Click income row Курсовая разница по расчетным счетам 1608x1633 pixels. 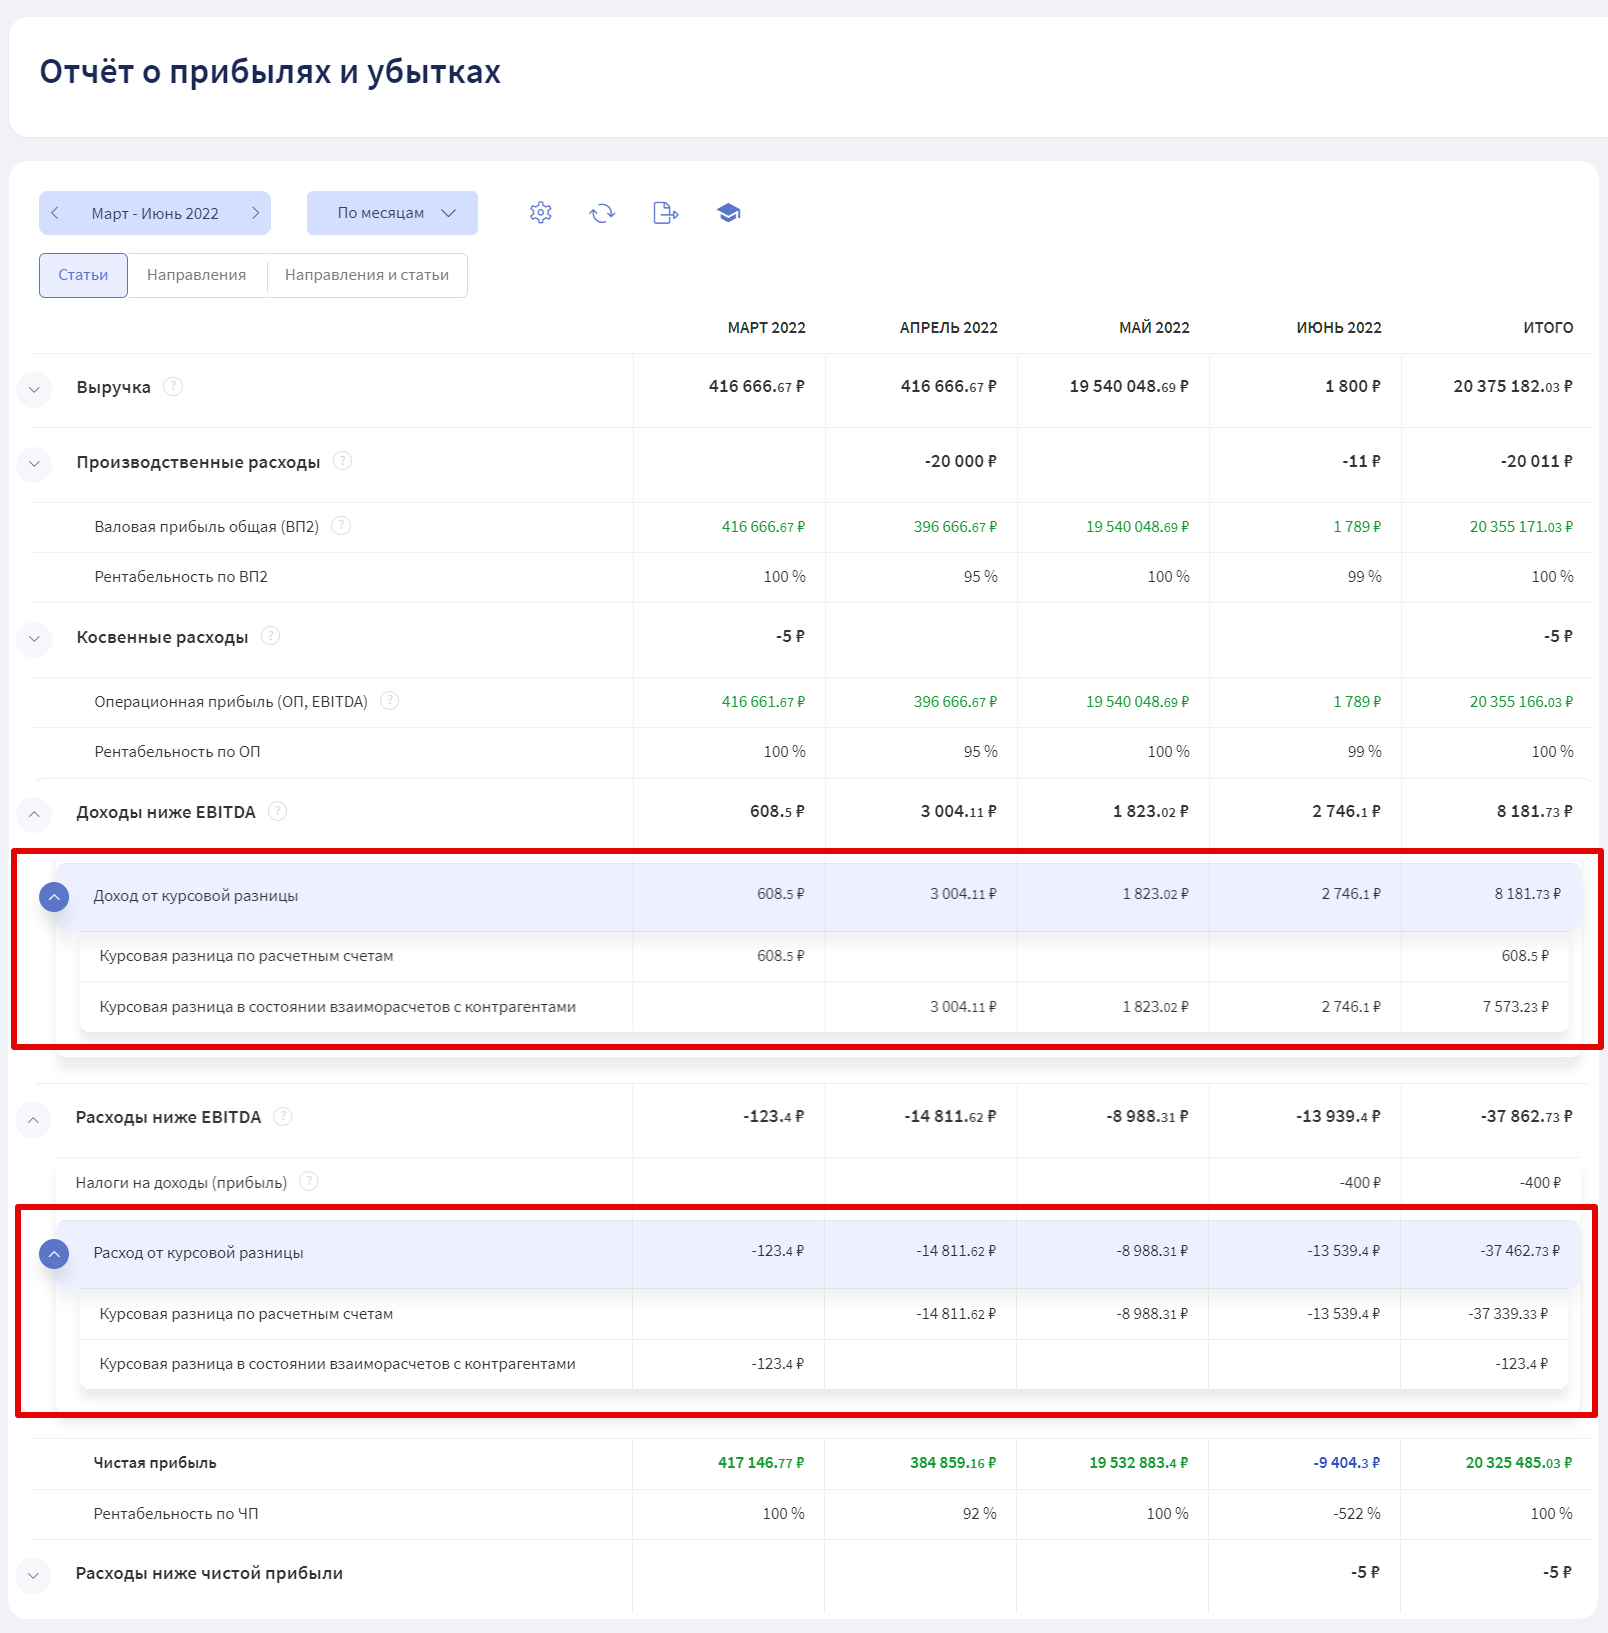(x=246, y=956)
